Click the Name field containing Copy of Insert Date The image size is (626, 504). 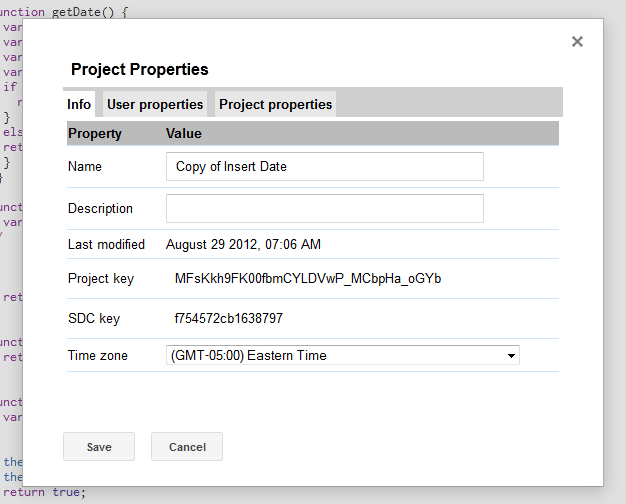[324, 167]
